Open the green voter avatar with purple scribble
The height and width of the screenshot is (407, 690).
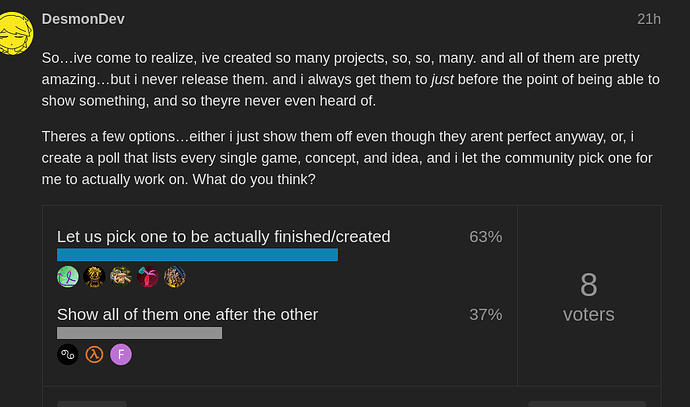(68, 277)
